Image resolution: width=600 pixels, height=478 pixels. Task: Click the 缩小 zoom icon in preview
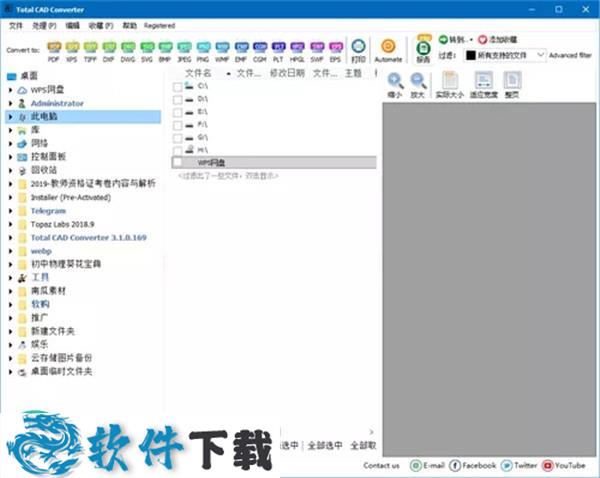pos(395,85)
